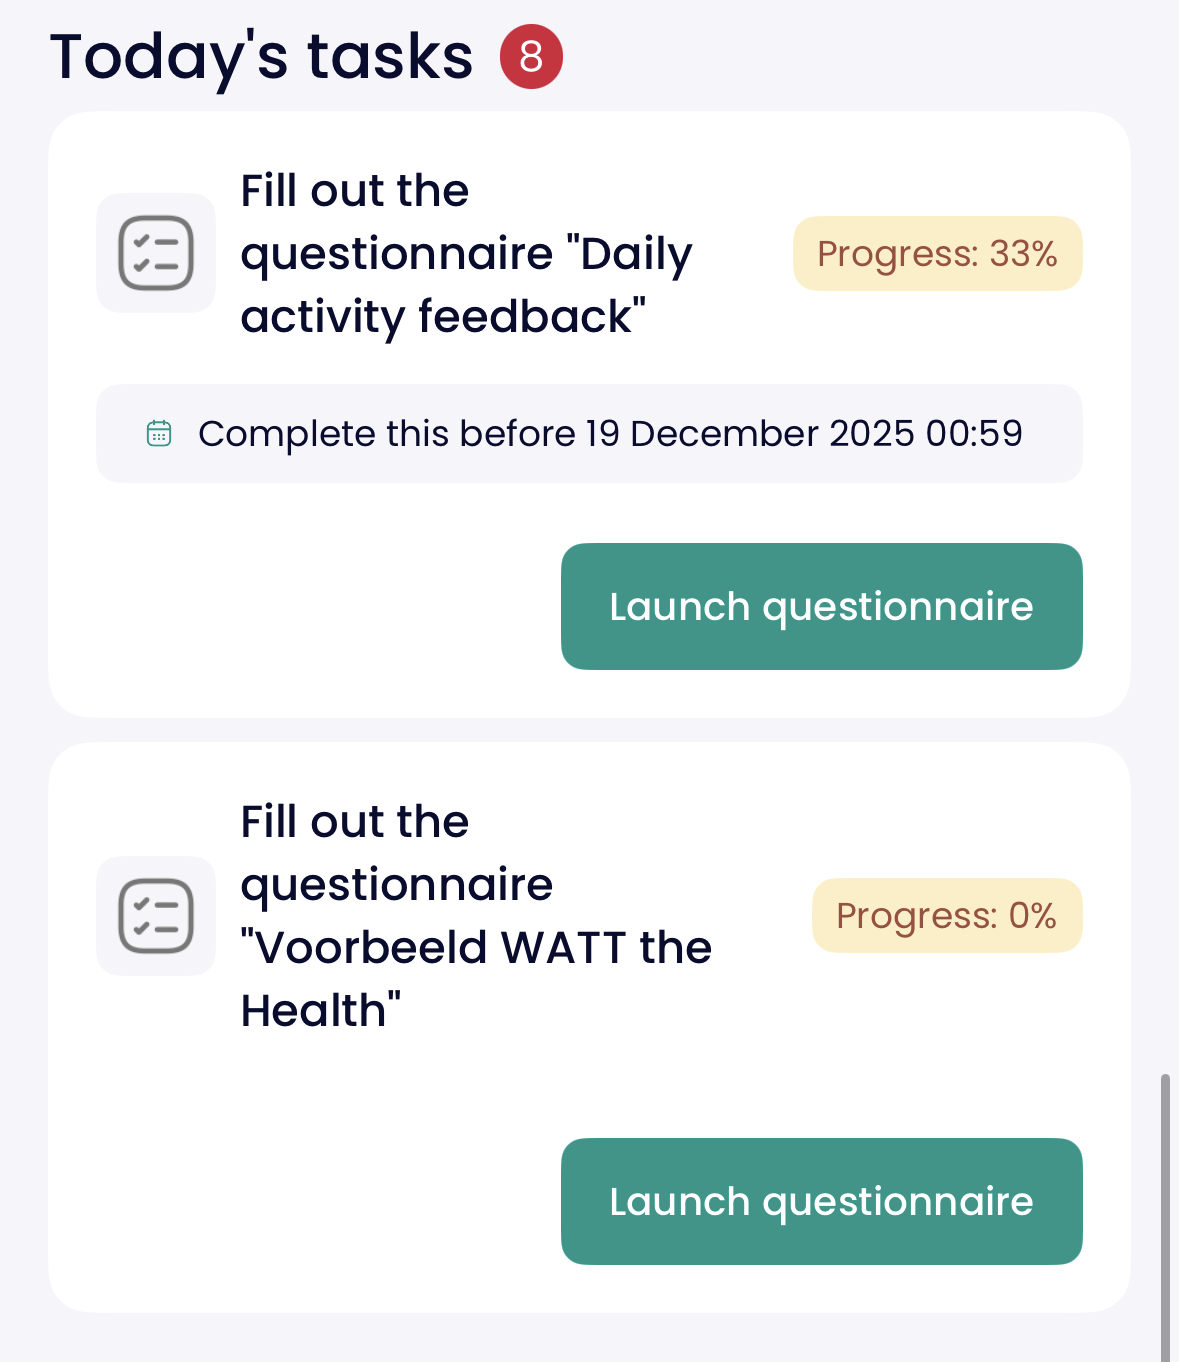
Task: Click "Fill out the" in second task card
Action: click(355, 822)
